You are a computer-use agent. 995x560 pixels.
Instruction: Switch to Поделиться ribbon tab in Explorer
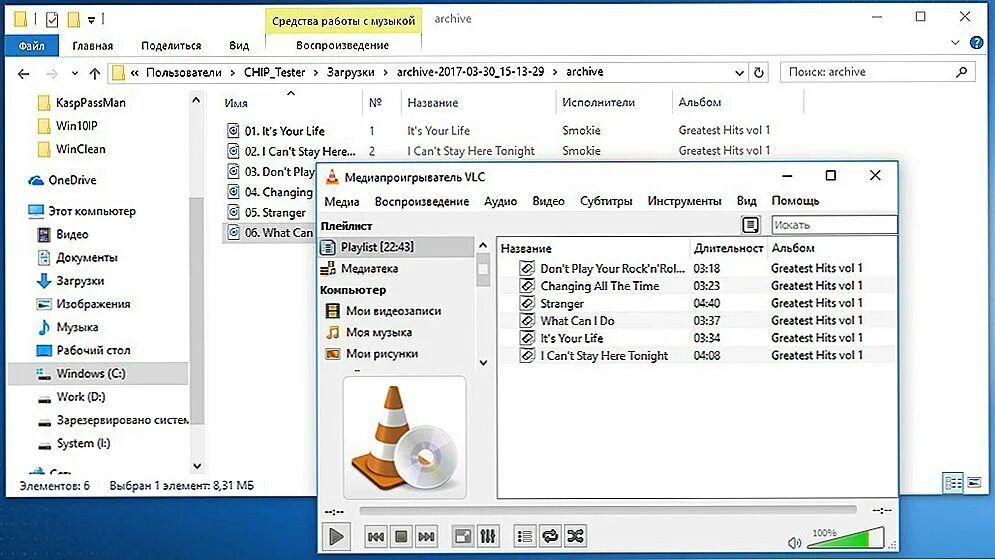point(171,46)
